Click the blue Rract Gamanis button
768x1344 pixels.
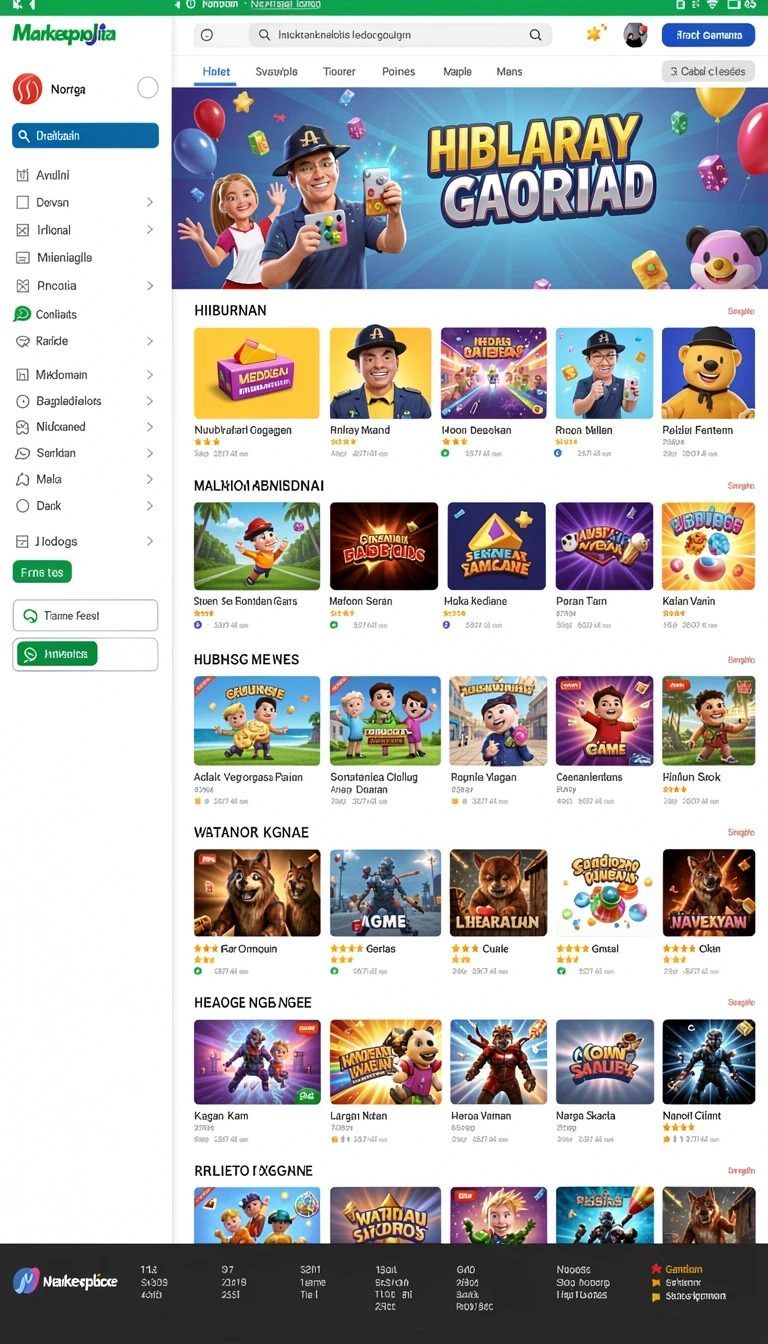point(708,35)
